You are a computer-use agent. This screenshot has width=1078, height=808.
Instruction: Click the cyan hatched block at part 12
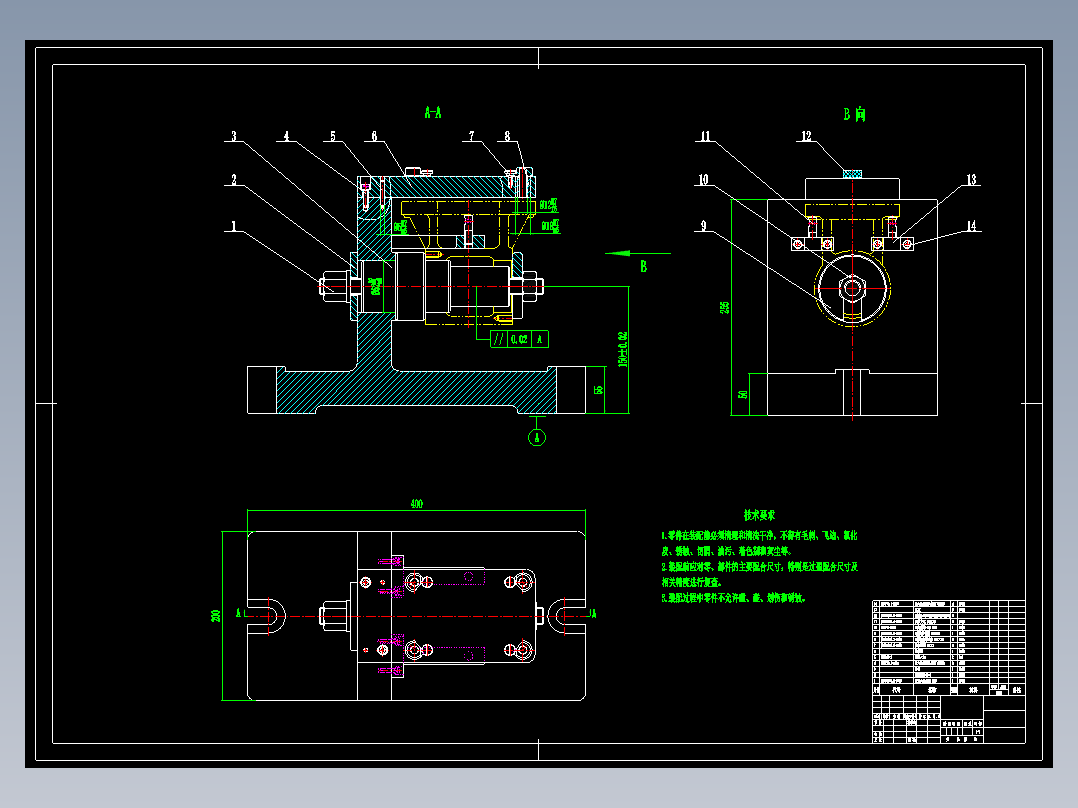click(x=852, y=174)
